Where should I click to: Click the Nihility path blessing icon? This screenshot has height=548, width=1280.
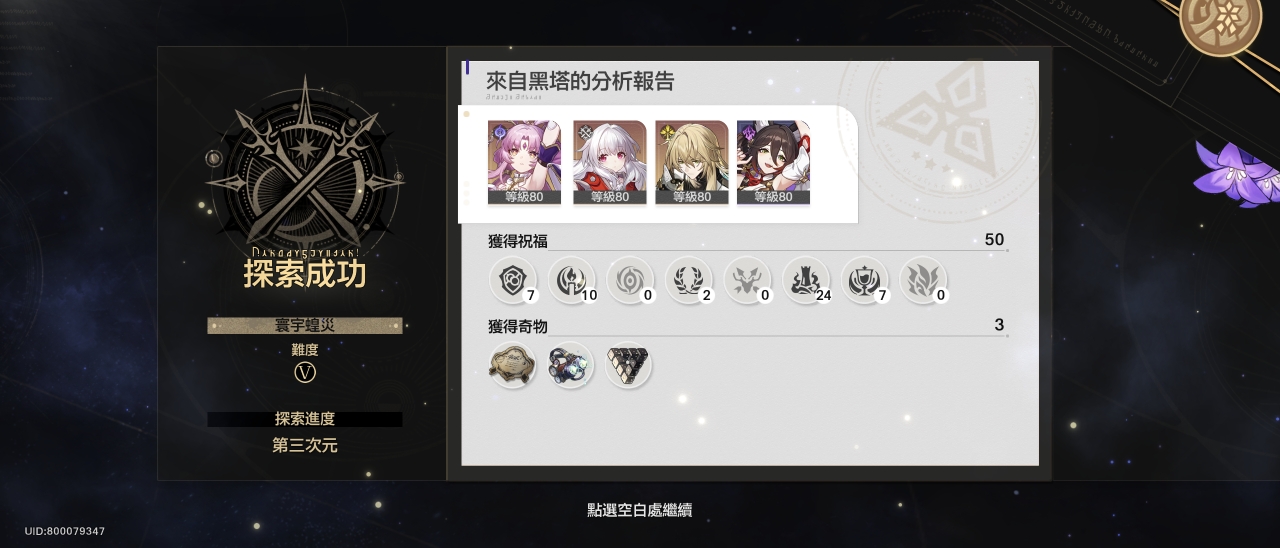pos(630,279)
